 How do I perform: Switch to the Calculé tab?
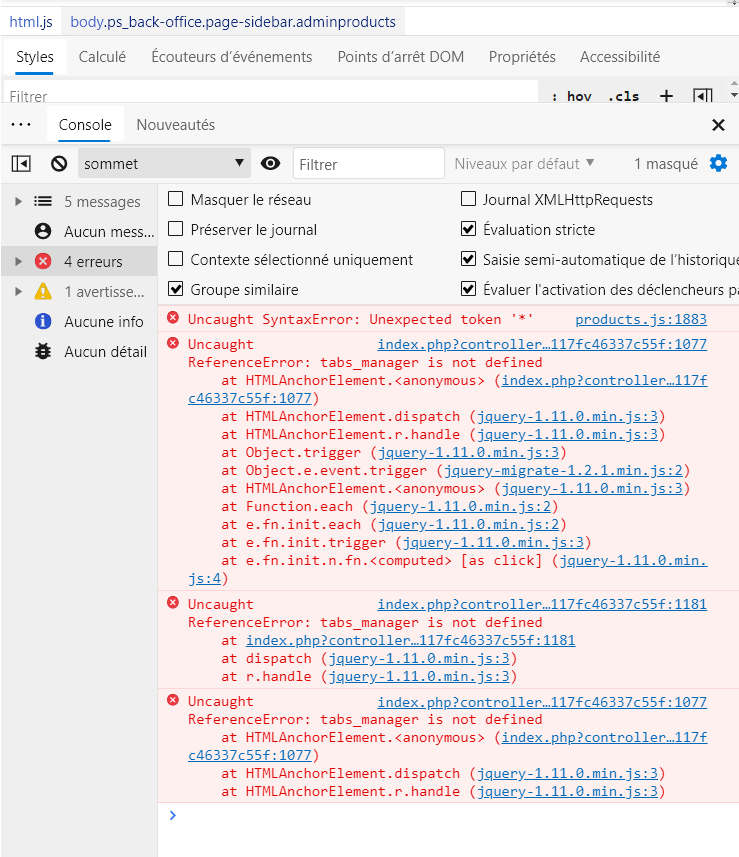click(102, 57)
